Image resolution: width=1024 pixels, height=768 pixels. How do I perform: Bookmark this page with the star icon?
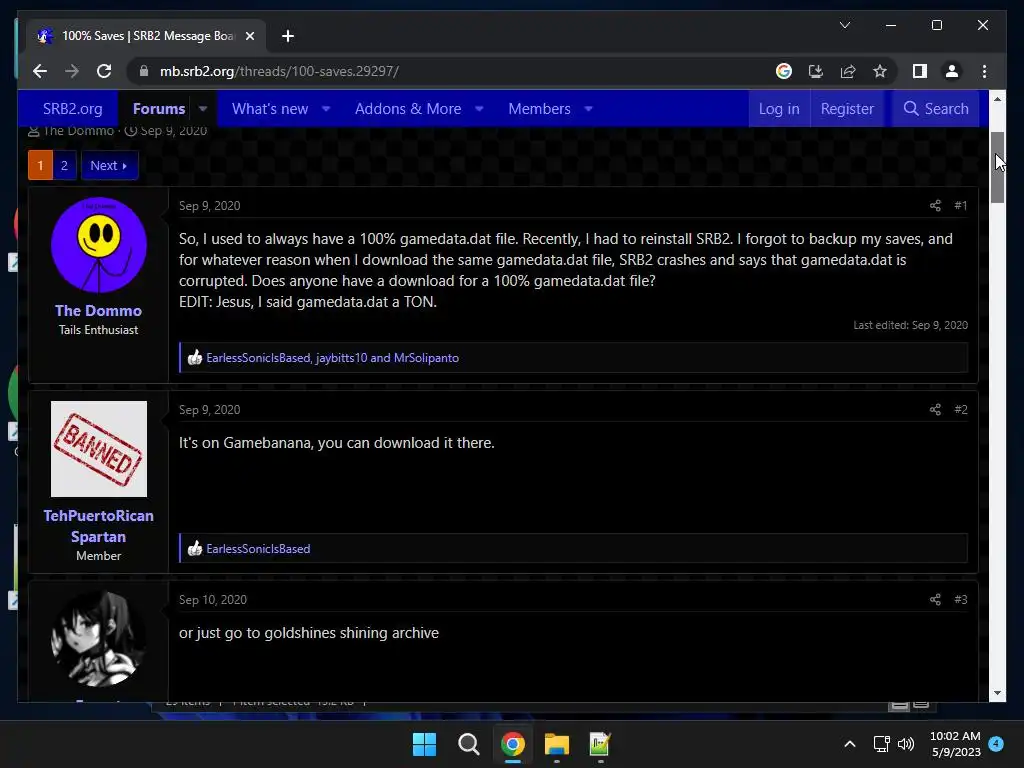tap(880, 71)
